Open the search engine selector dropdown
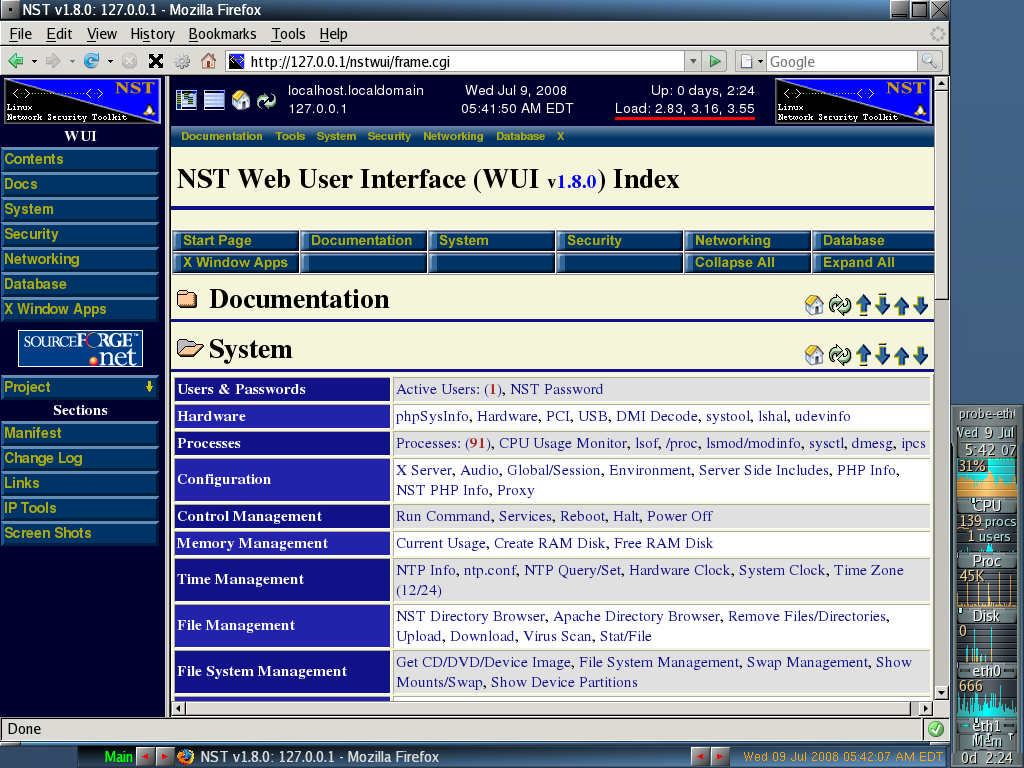 750,61
